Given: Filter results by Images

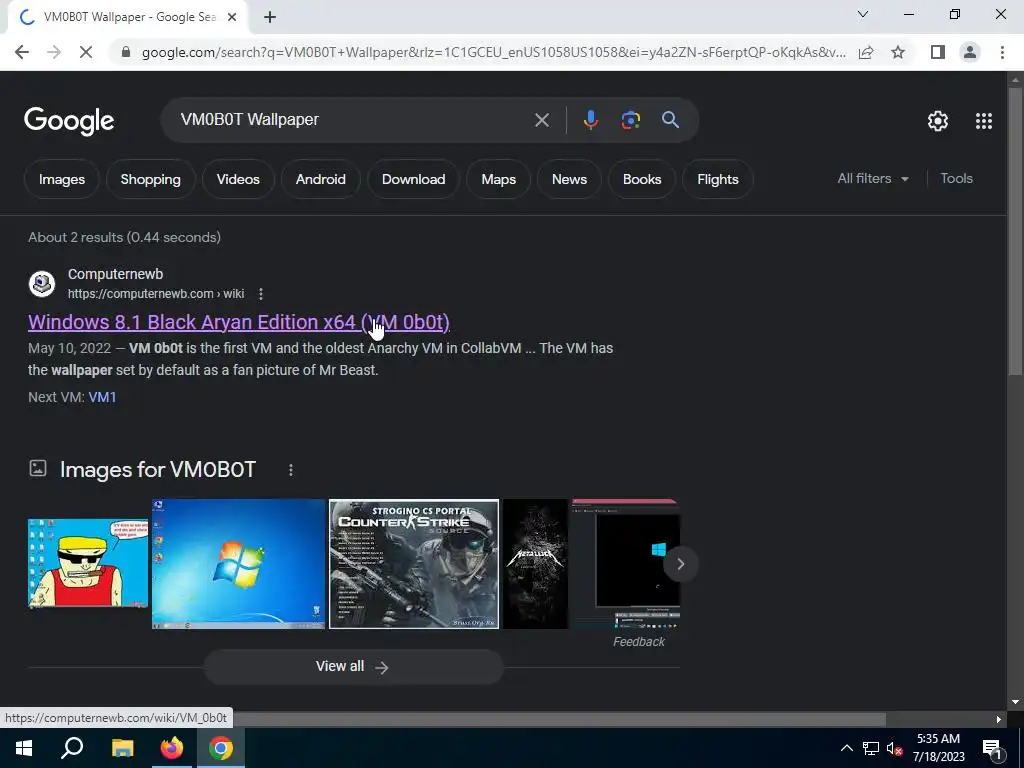Looking at the screenshot, I should (x=62, y=180).
